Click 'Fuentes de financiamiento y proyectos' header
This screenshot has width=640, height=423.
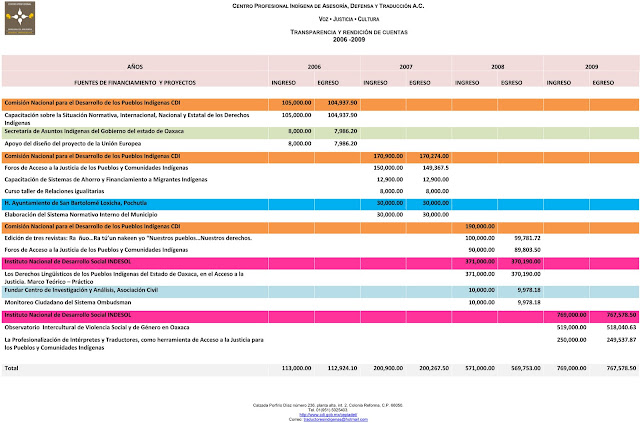pos(135,82)
